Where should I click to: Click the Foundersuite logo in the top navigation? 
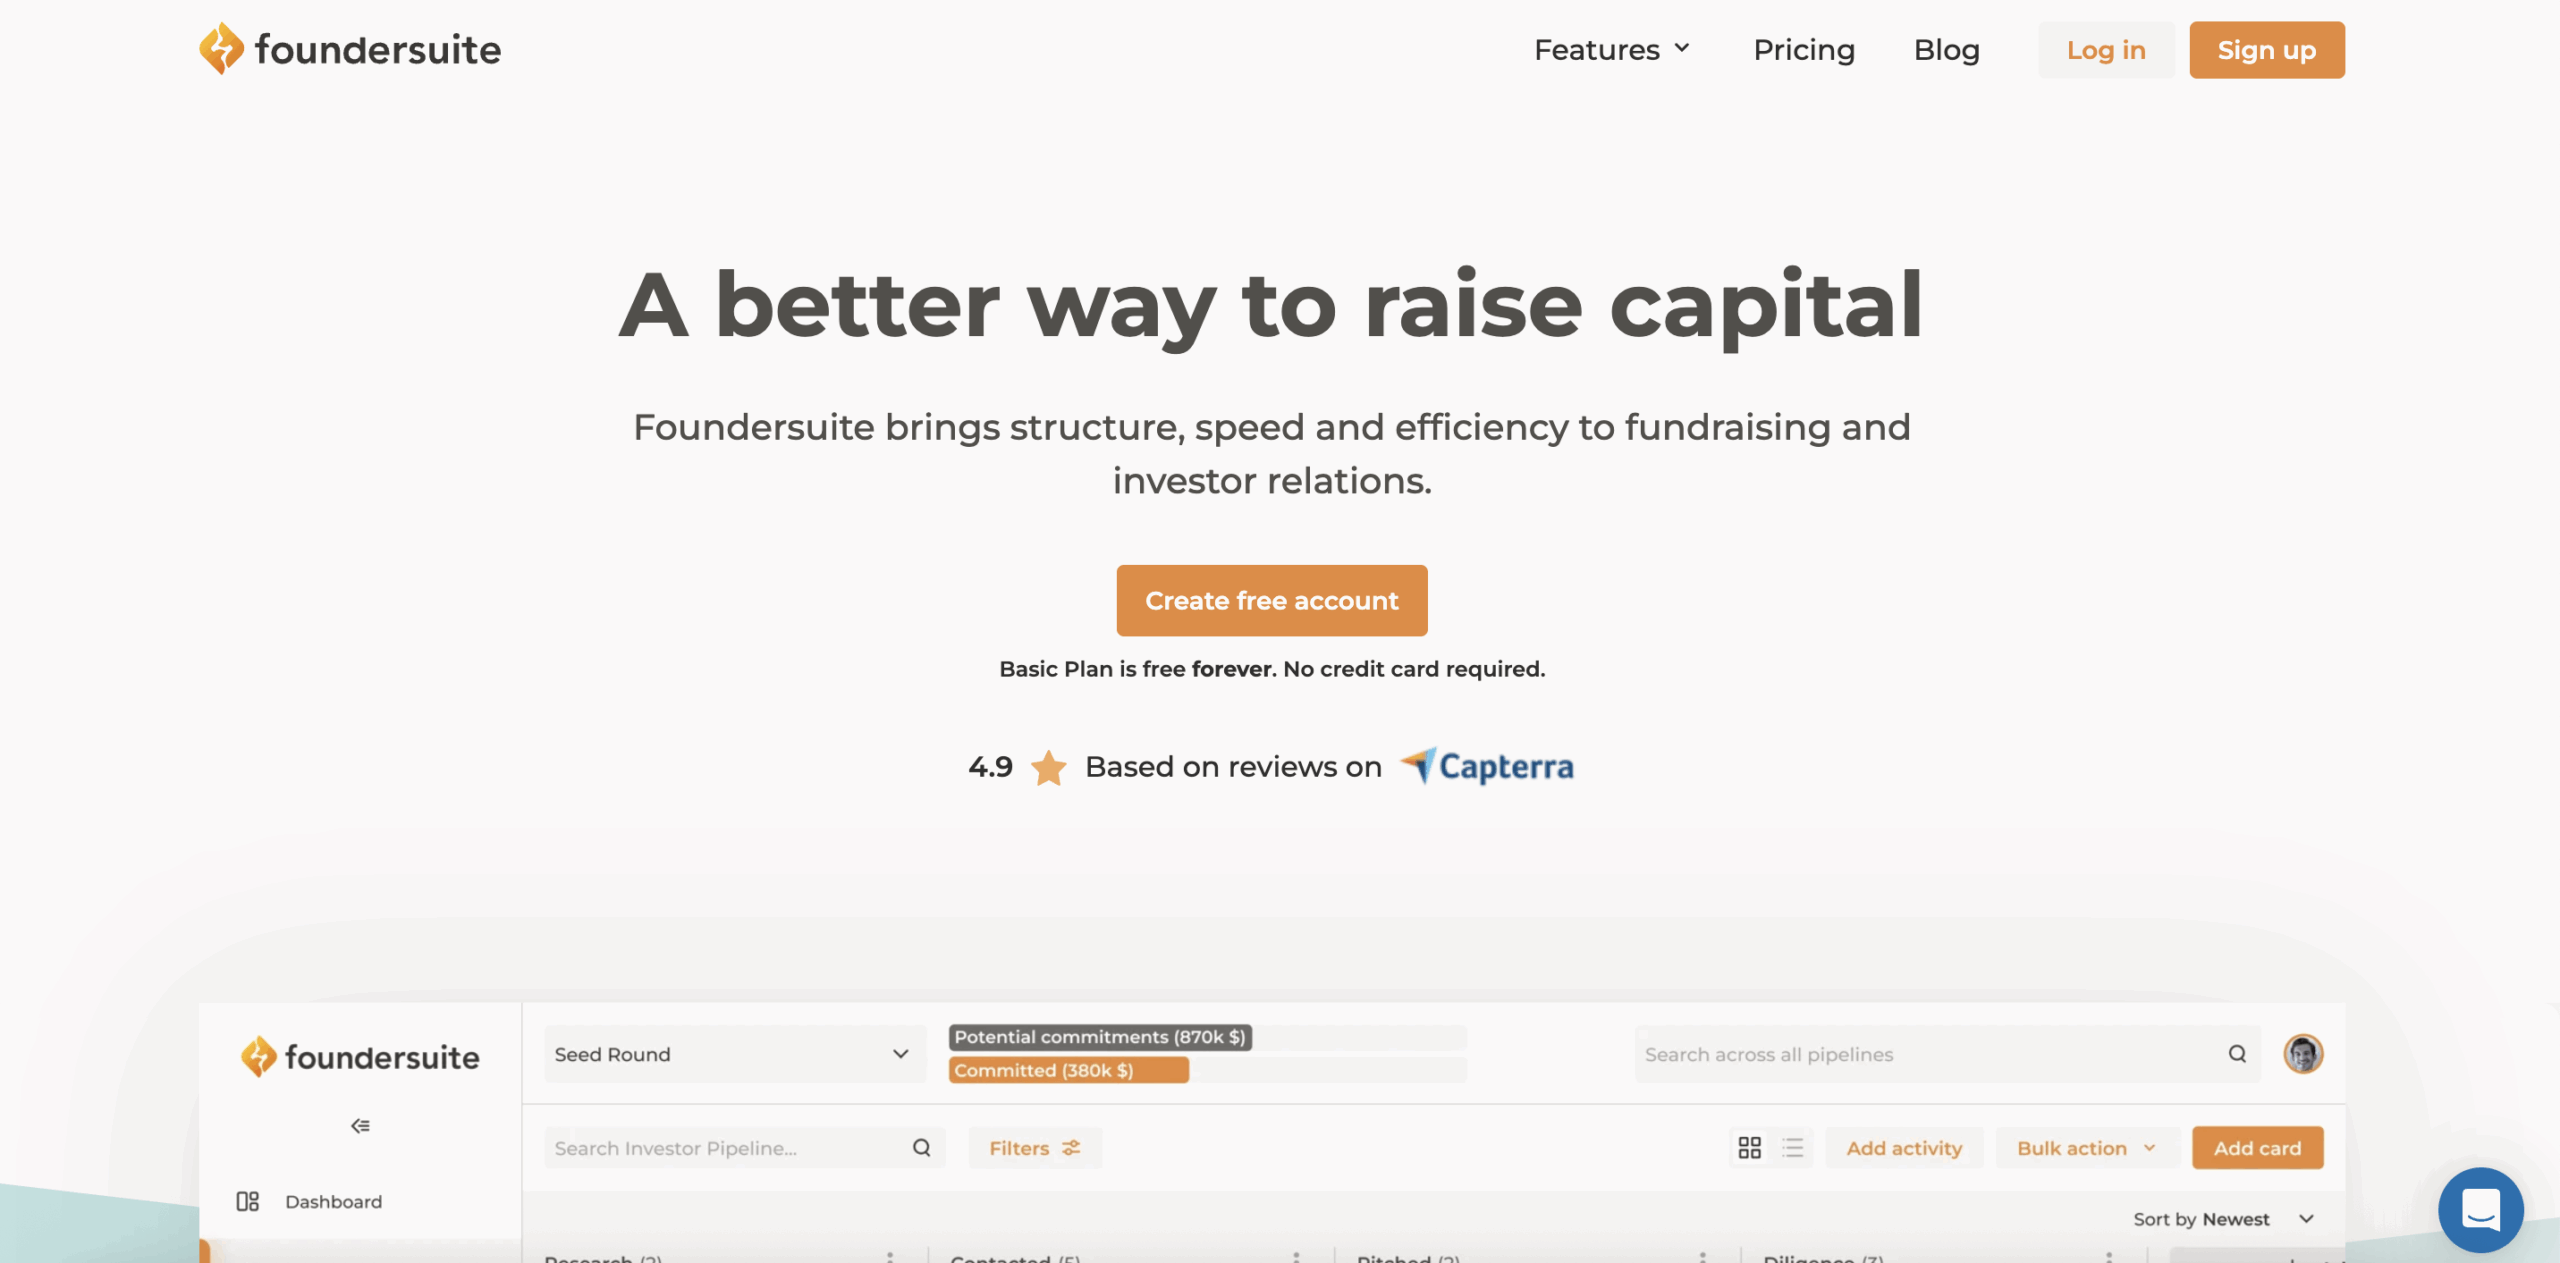click(x=350, y=49)
